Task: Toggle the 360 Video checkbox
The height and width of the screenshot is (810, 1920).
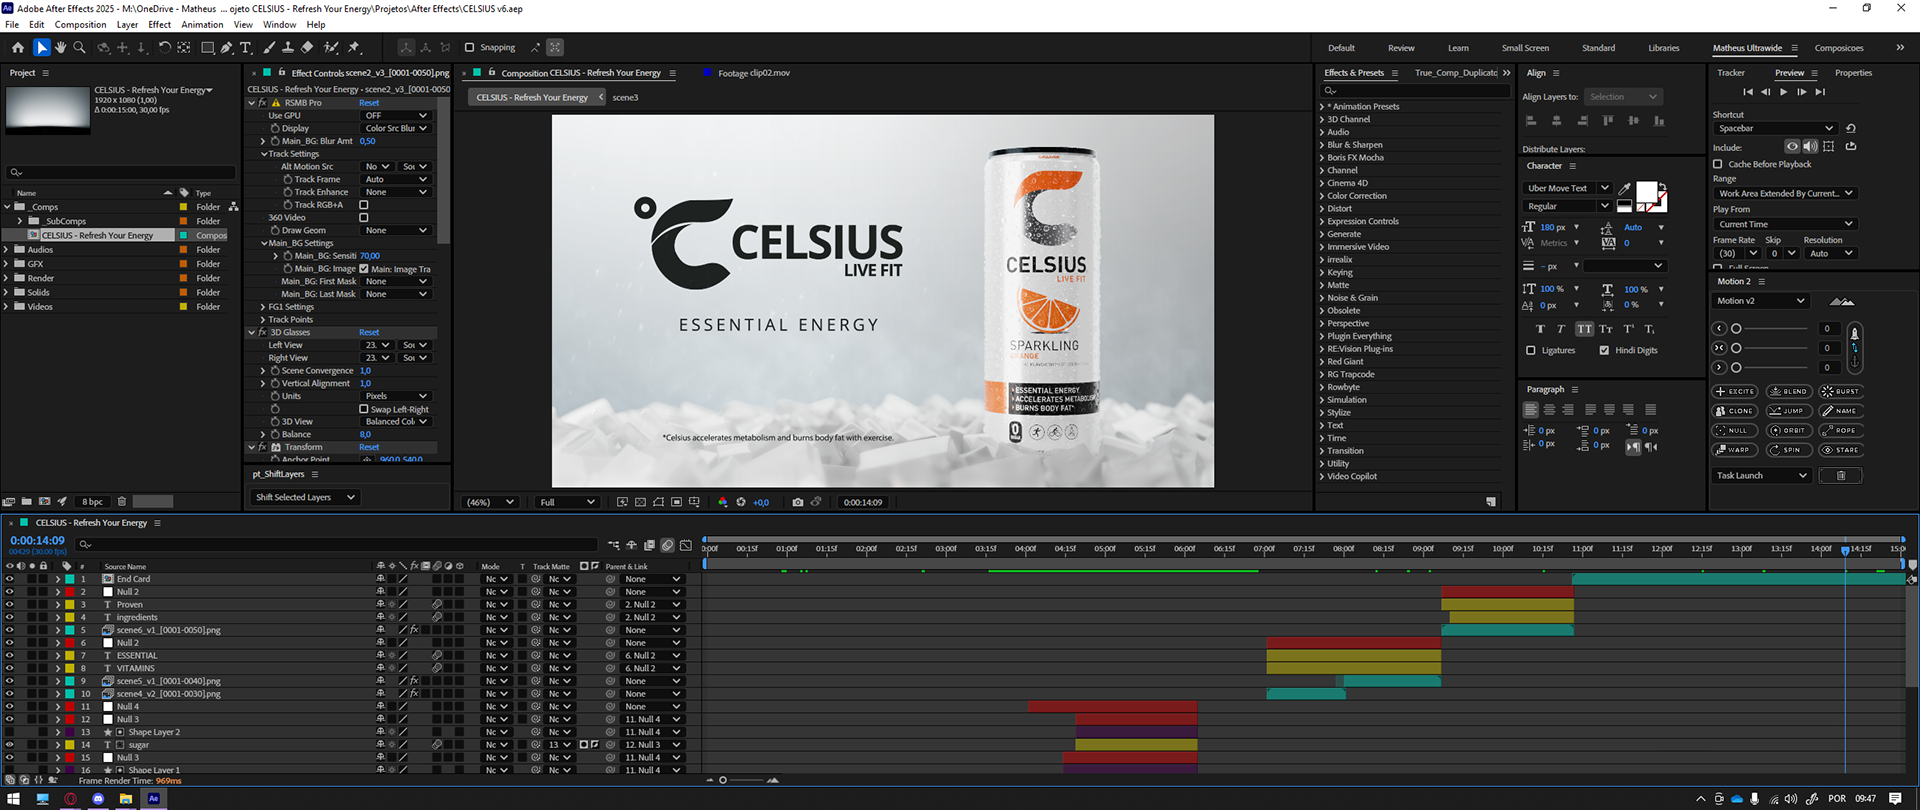Action: [364, 217]
